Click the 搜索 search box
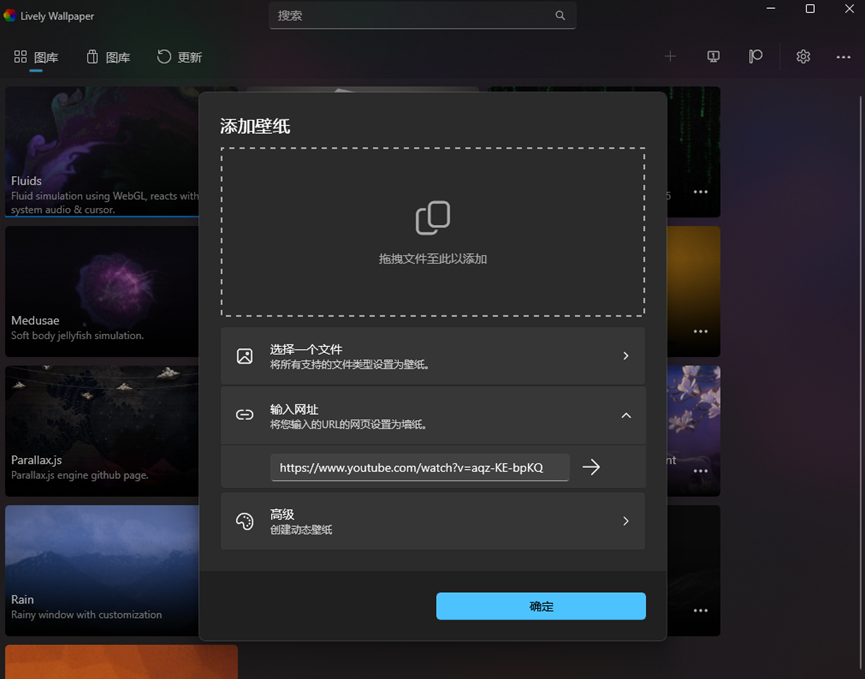Image resolution: width=865 pixels, height=679 pixels. [422, 15]
